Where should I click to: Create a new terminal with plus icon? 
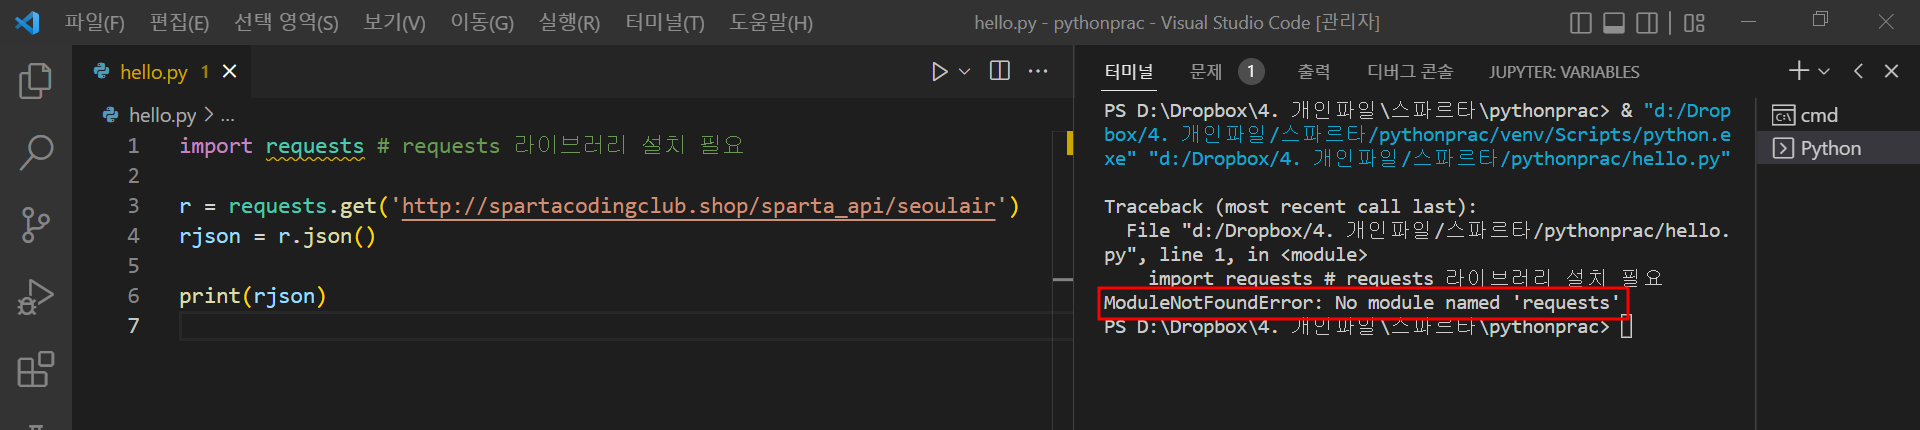(1799, 70)
